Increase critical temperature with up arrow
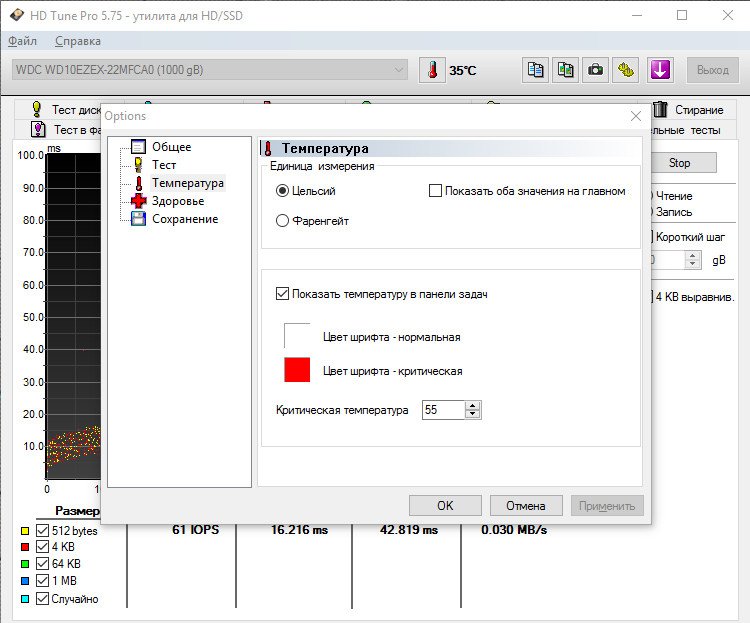 (473, 405)
